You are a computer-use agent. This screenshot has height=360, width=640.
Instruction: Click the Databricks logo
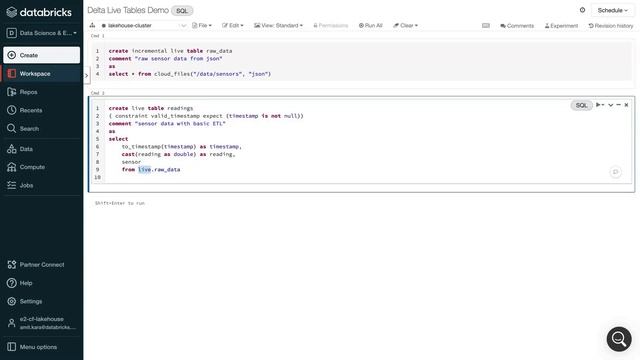click(x=39, y=12)
